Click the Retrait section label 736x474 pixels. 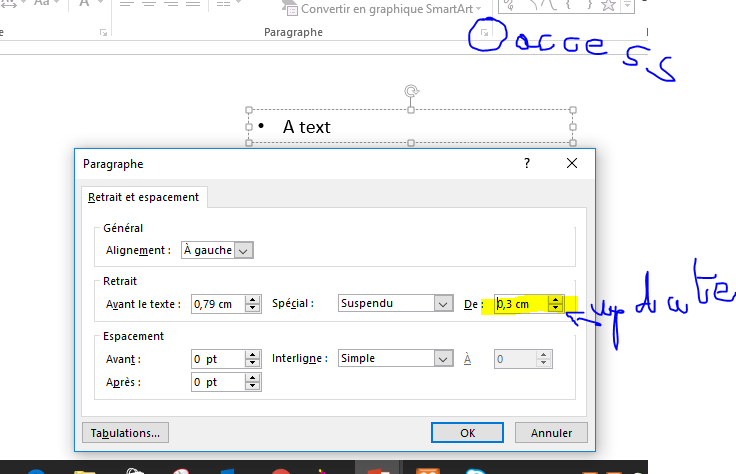pos(120,281)
